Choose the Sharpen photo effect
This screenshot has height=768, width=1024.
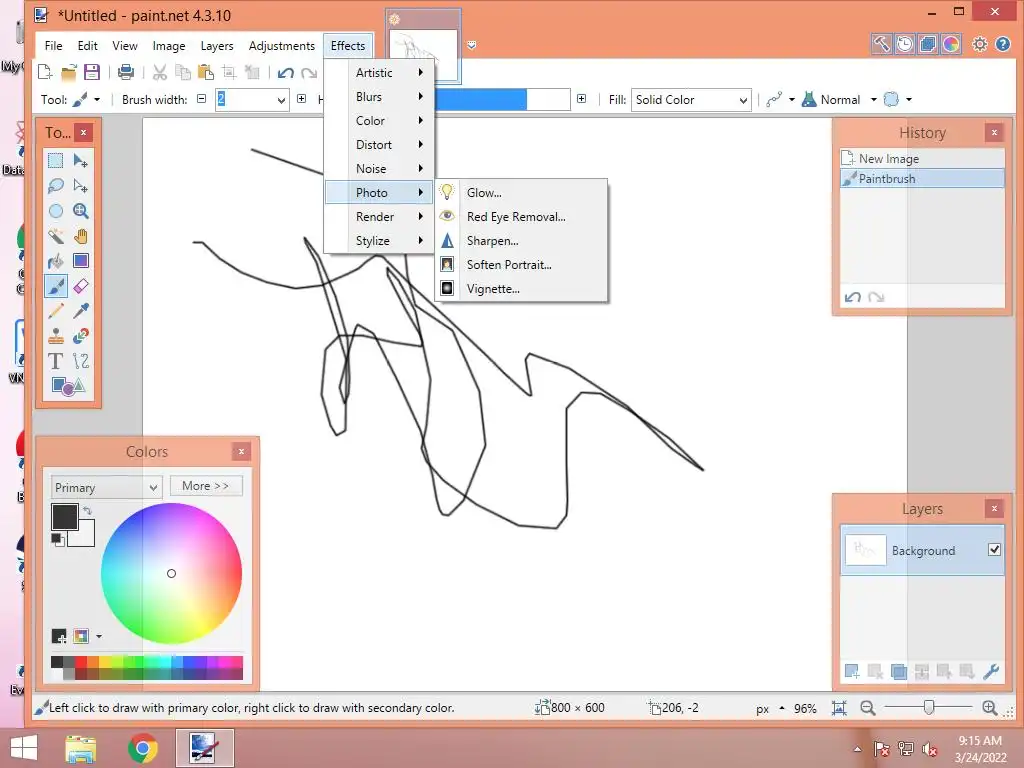[x=521, y=240]
